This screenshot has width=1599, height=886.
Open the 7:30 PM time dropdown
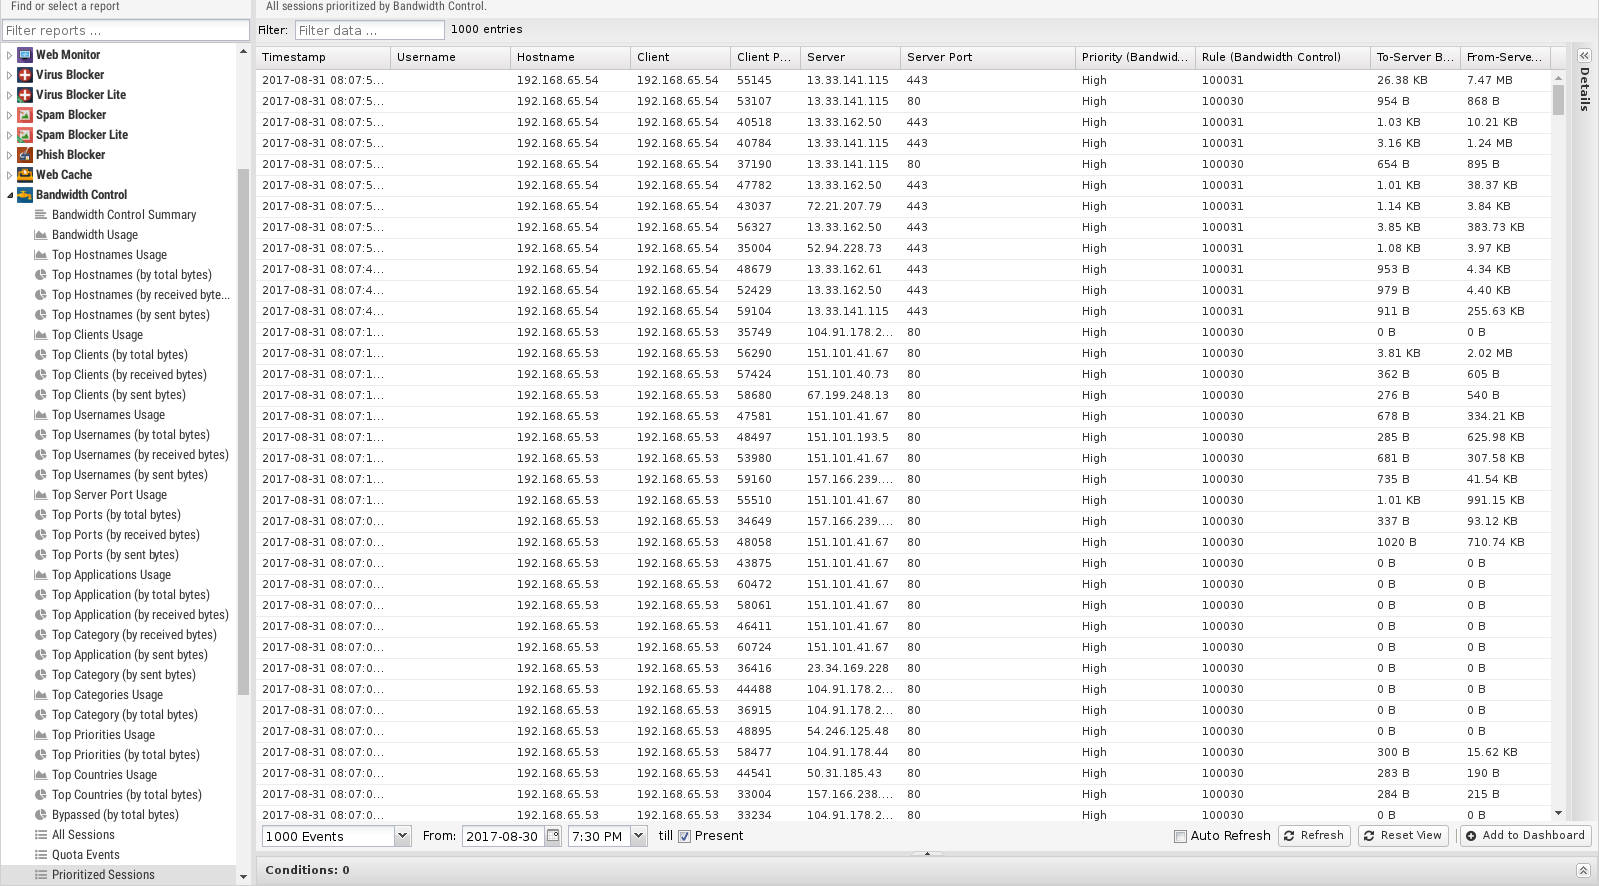click(x=638, y=836)
